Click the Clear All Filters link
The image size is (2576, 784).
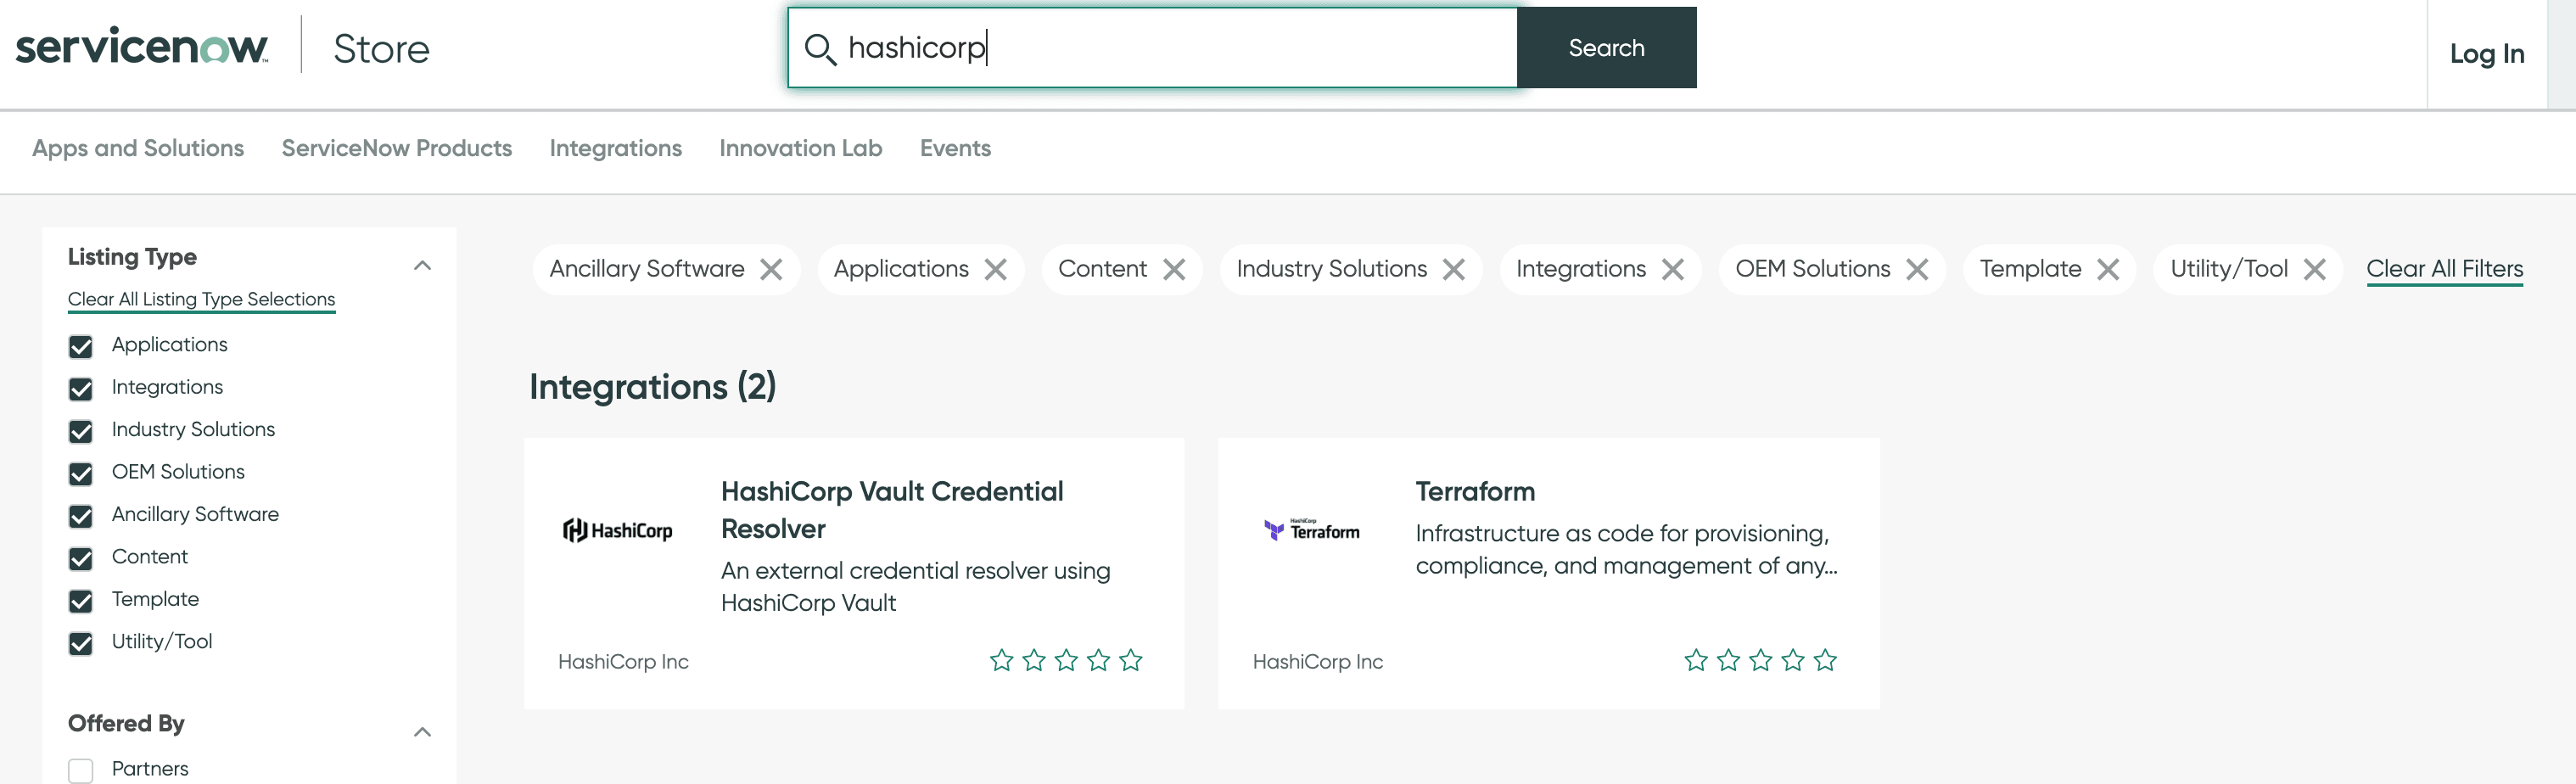[x=2444, y=268]
